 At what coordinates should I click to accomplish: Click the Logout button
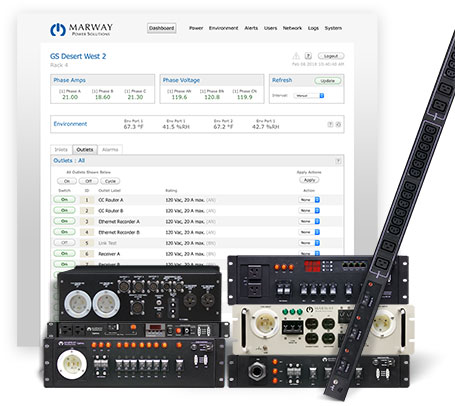coord(331,56)
